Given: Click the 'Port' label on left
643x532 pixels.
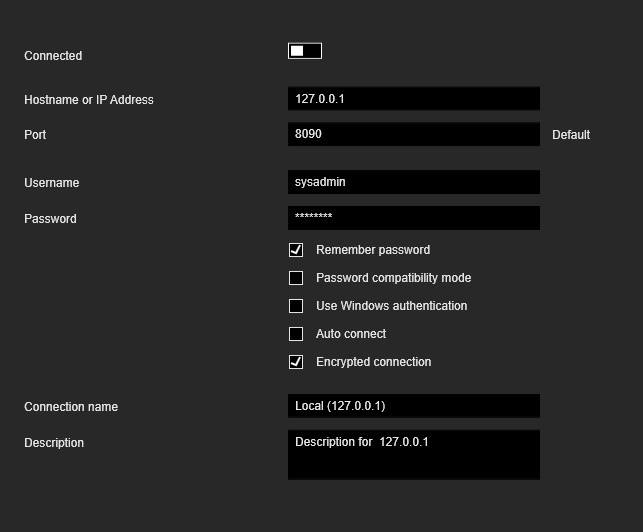Looking at the screenshot, I should click(35, 135).
